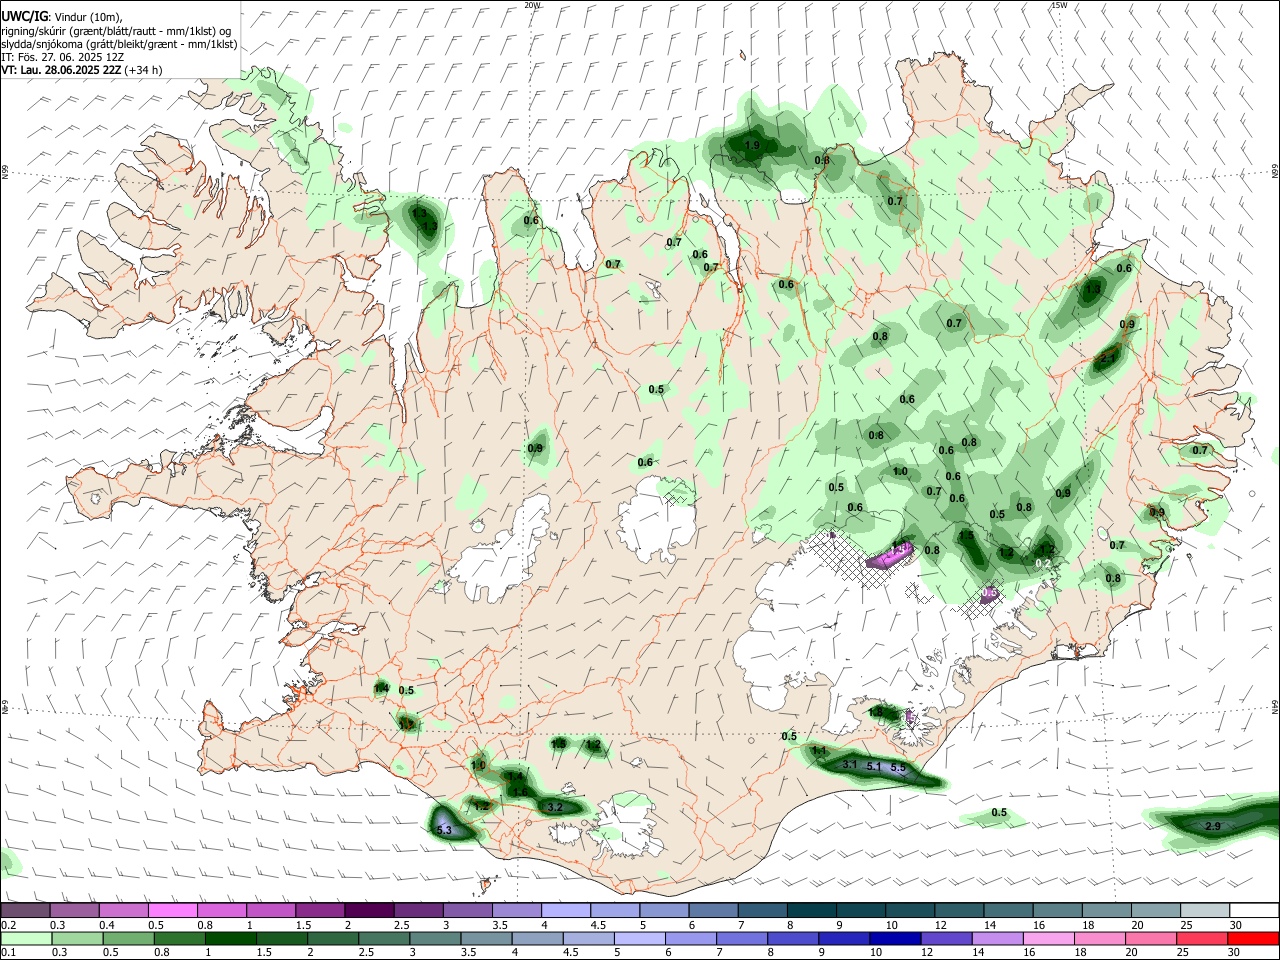
Task: Click the bright red swatch labeled 30 in rain legend
Action: click(1254, 939)
